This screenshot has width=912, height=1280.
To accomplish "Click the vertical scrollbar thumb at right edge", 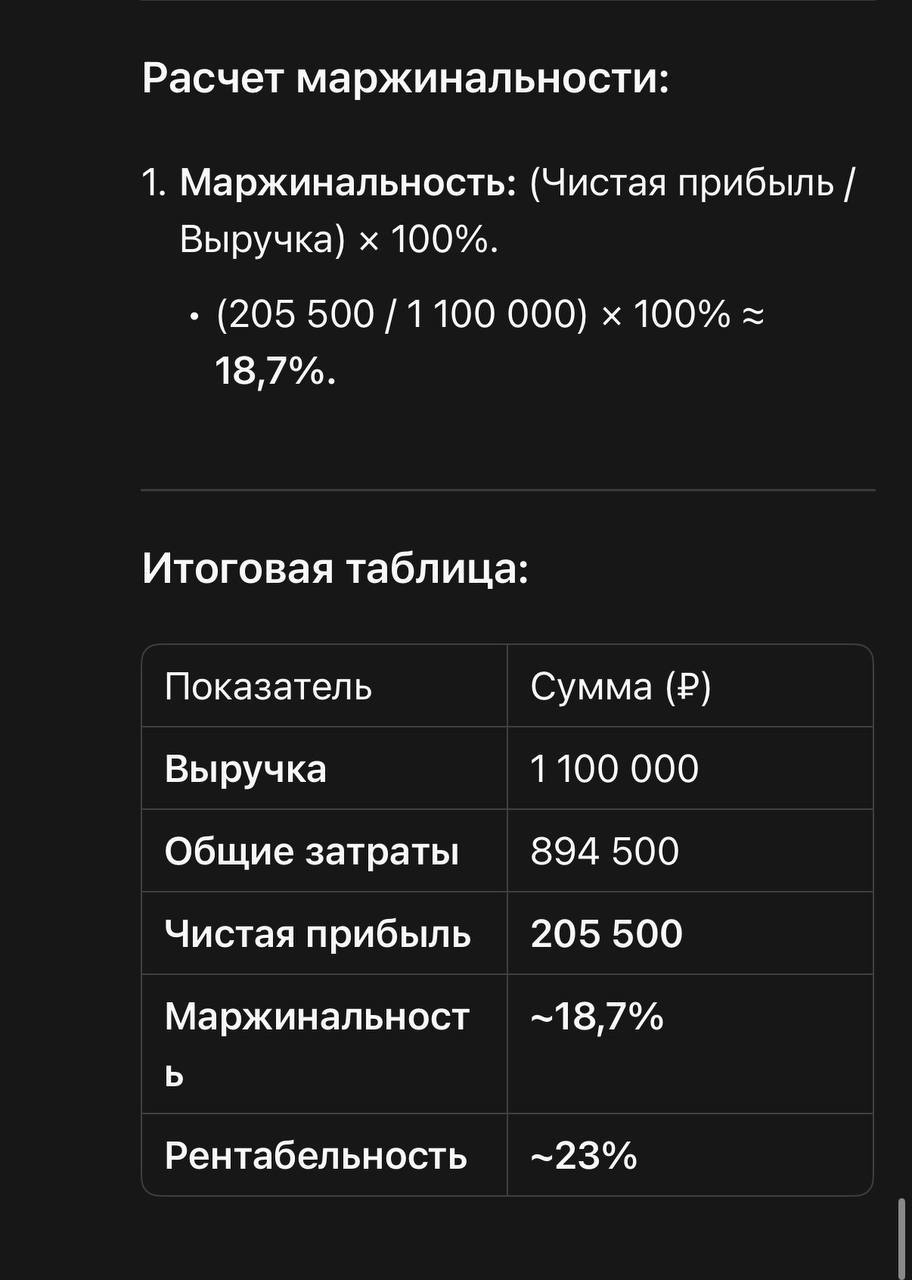I will point(902,1238).
